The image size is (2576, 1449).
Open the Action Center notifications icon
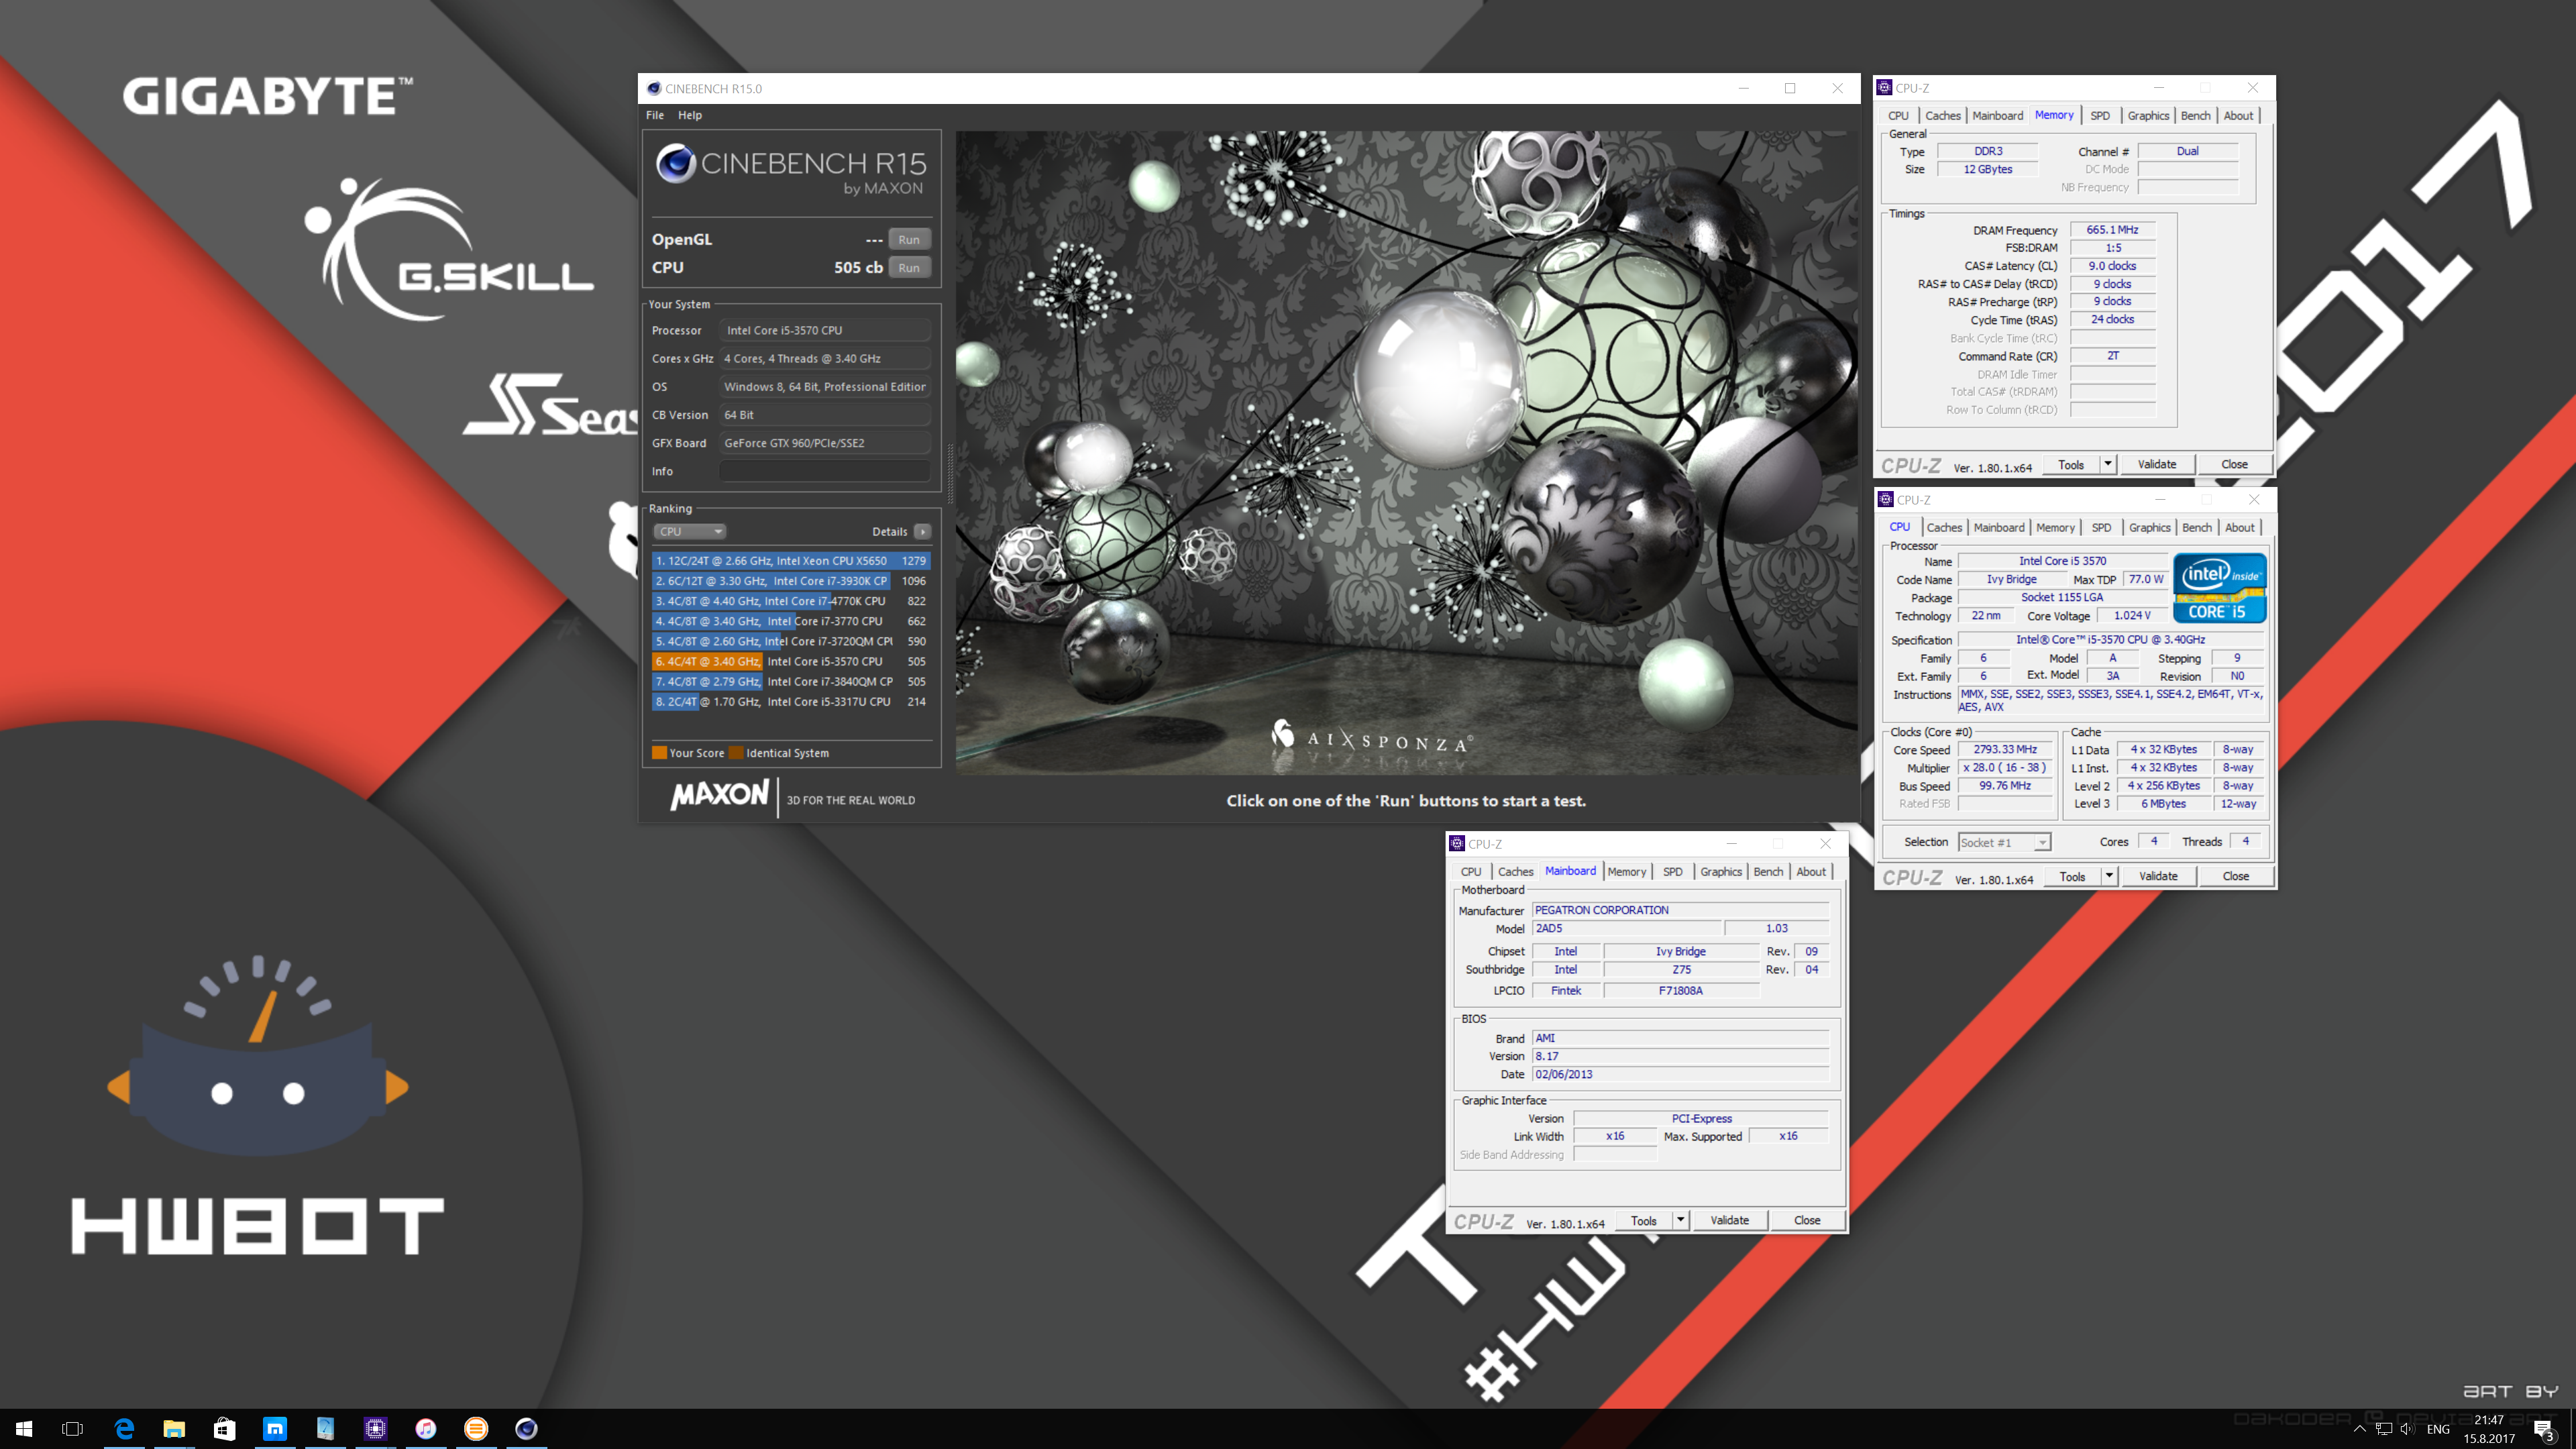[2544, 1430]
